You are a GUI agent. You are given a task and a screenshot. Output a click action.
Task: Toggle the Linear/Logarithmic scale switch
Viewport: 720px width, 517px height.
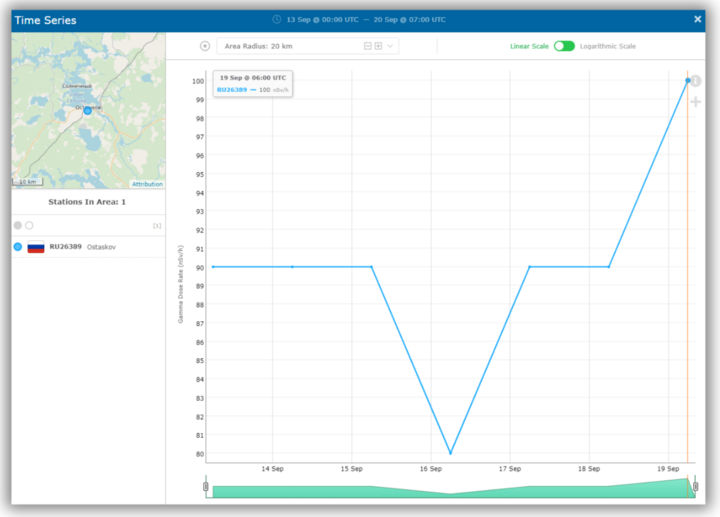click(x=564, y=46)
